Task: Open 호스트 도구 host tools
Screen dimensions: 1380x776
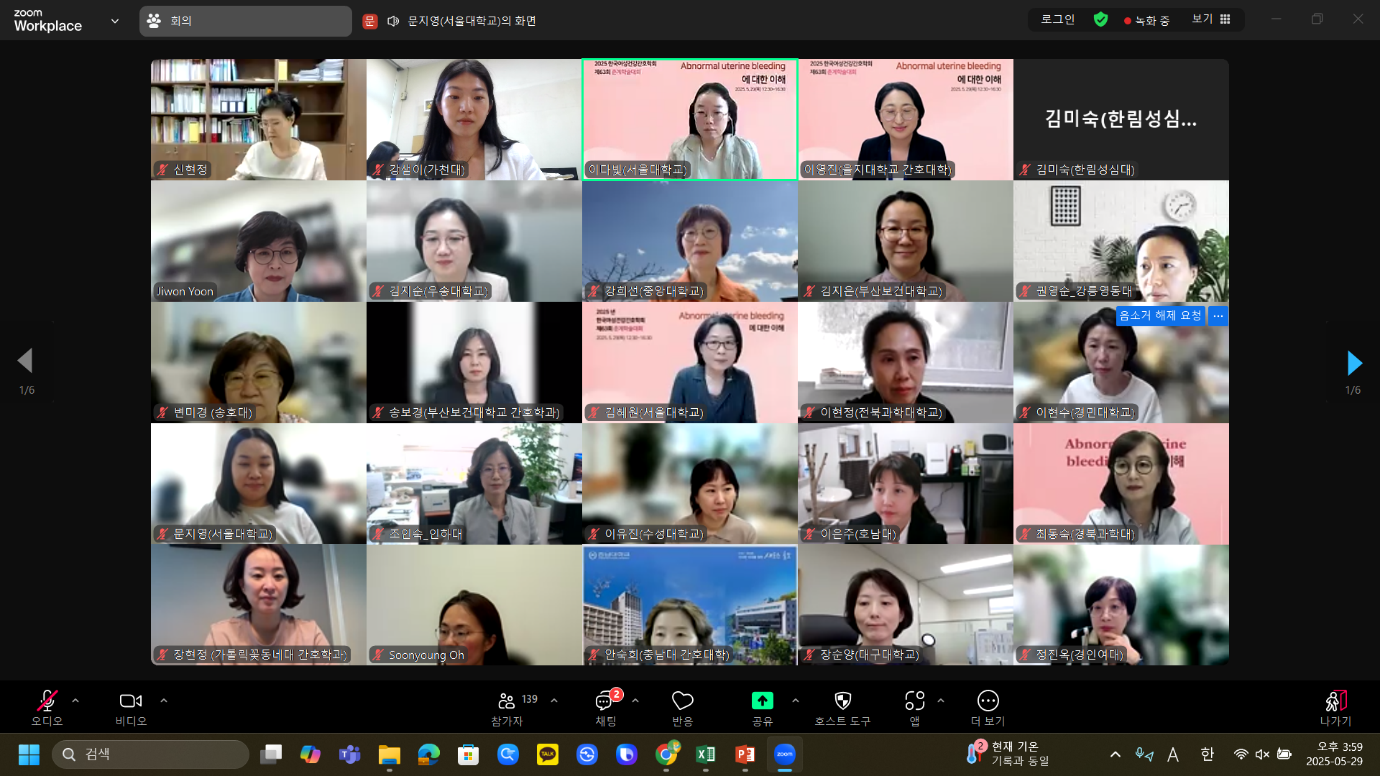Action: coord(842,702)
